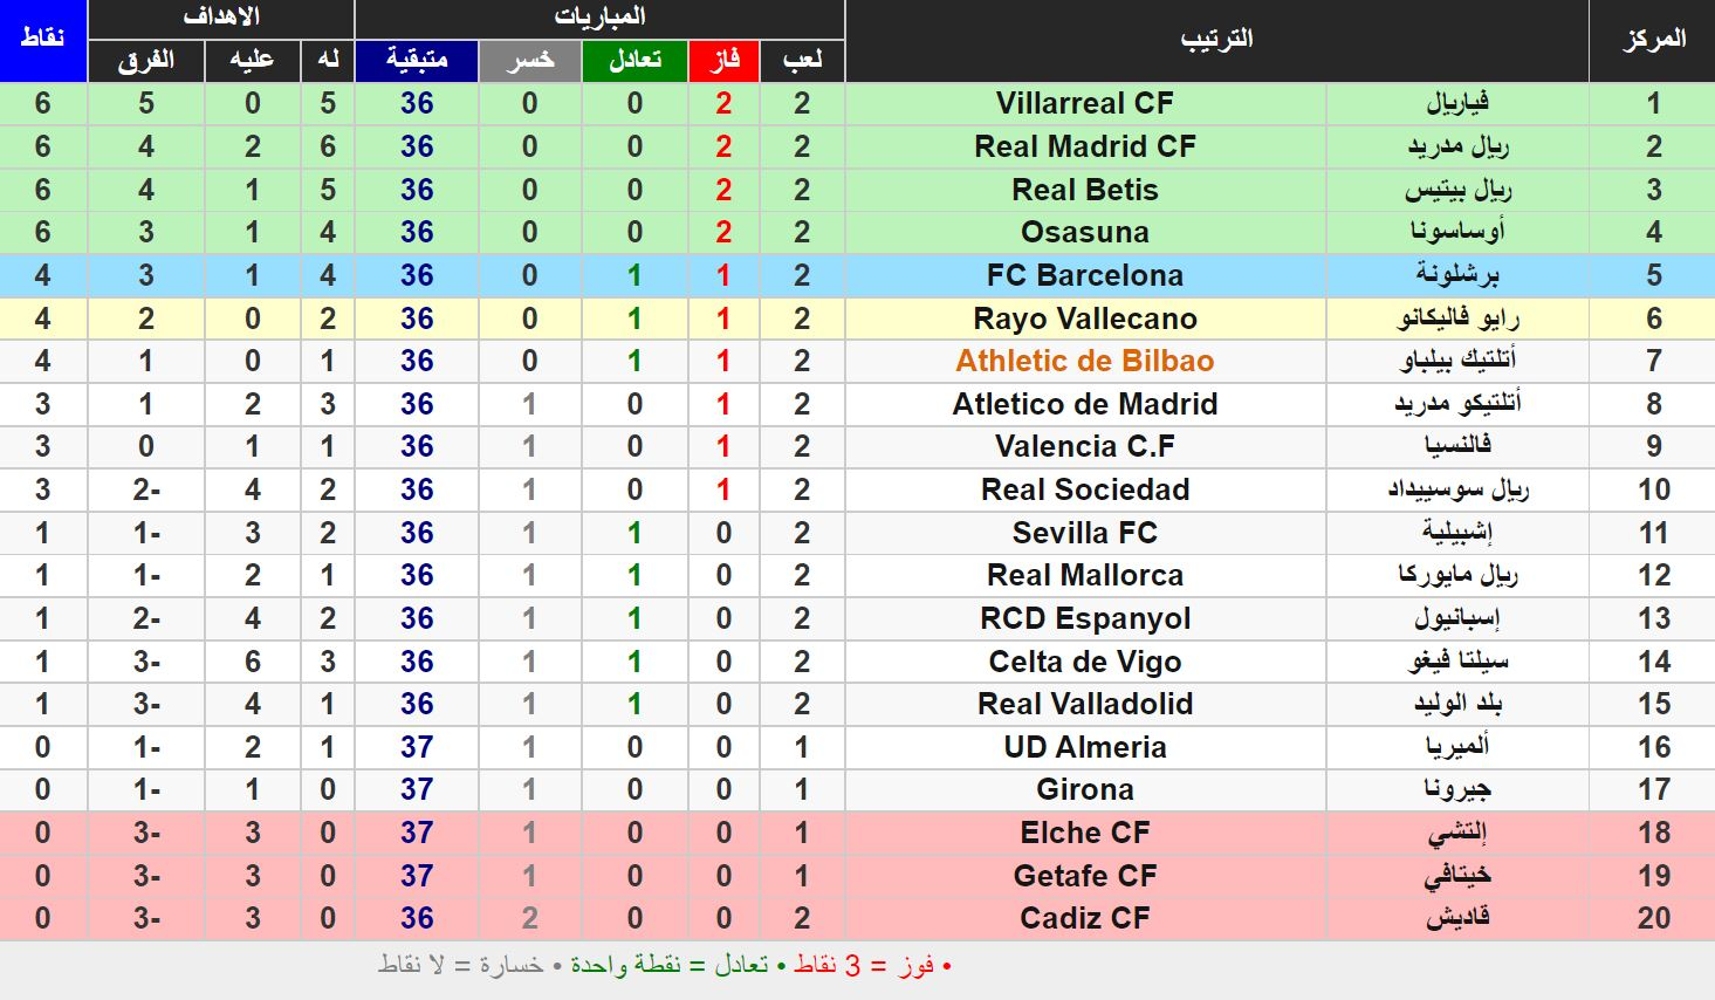Click the الفرق goal difference header
The width and height of the screenshot is (1715, 1000).
click(x=146, y=60)
